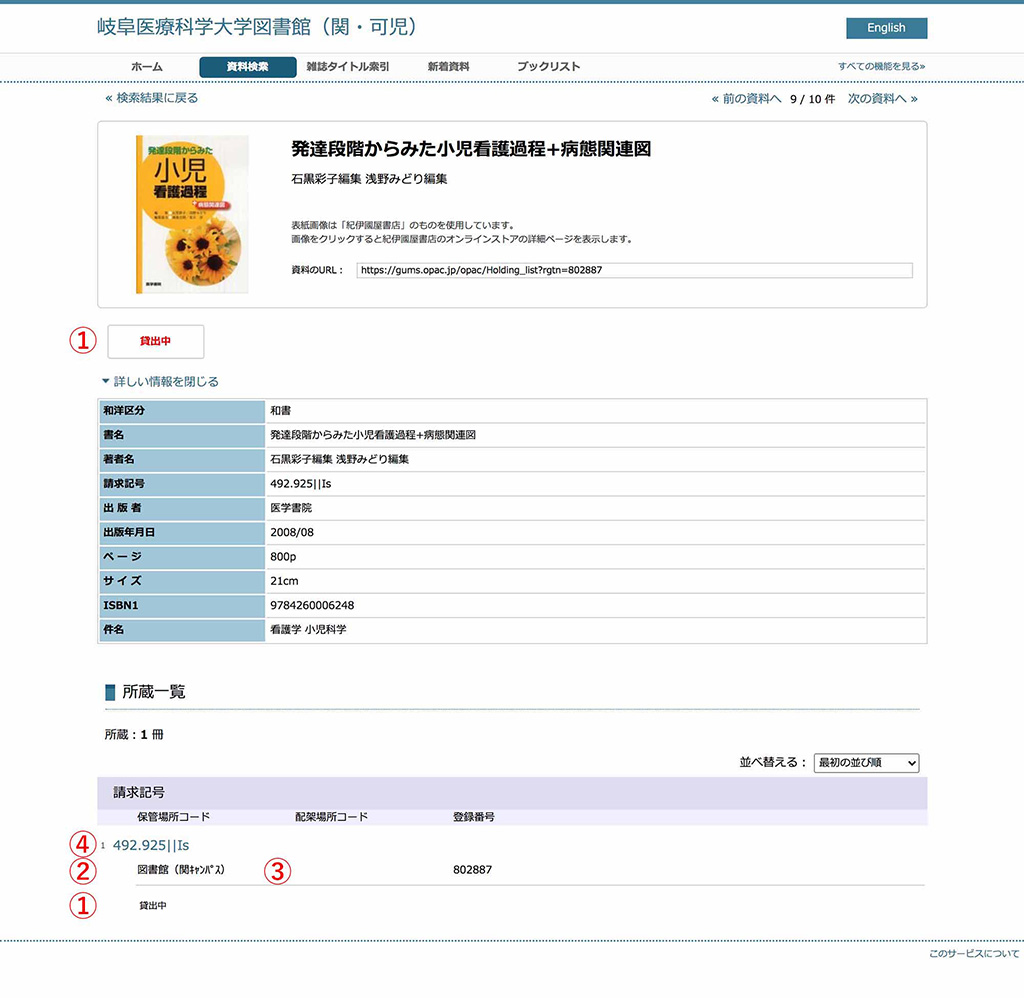Go to next item with 次の資料へ
1024x998 pixels.
click(882, 99)
